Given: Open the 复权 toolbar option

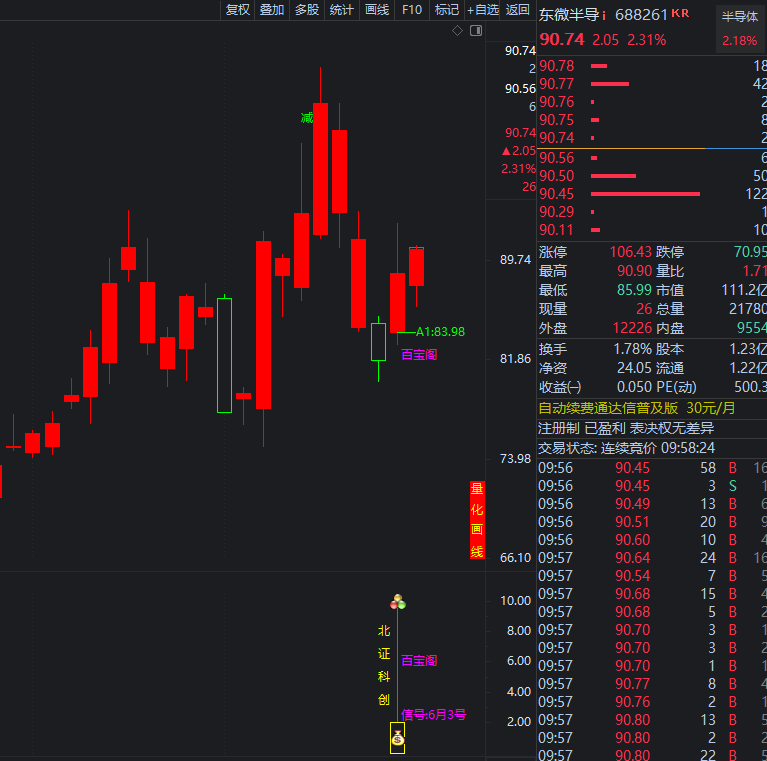Looking at the screenshot, I should [x=238, y=10].
